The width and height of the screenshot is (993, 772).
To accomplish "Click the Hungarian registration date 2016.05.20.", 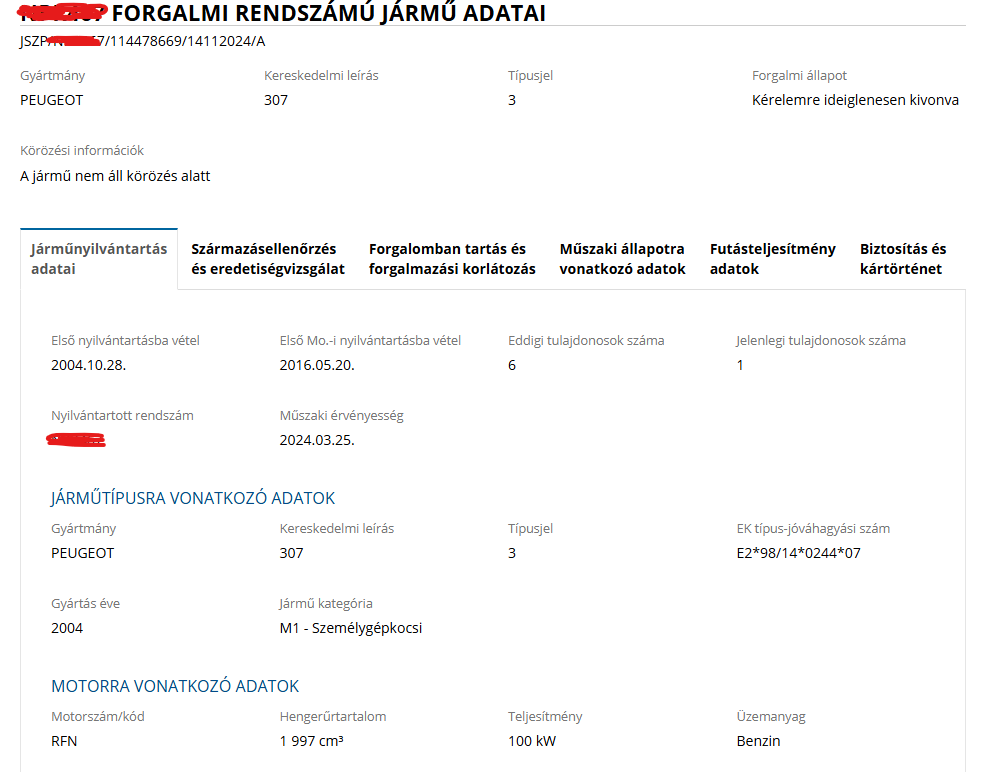I will click(x=317, y=365).
